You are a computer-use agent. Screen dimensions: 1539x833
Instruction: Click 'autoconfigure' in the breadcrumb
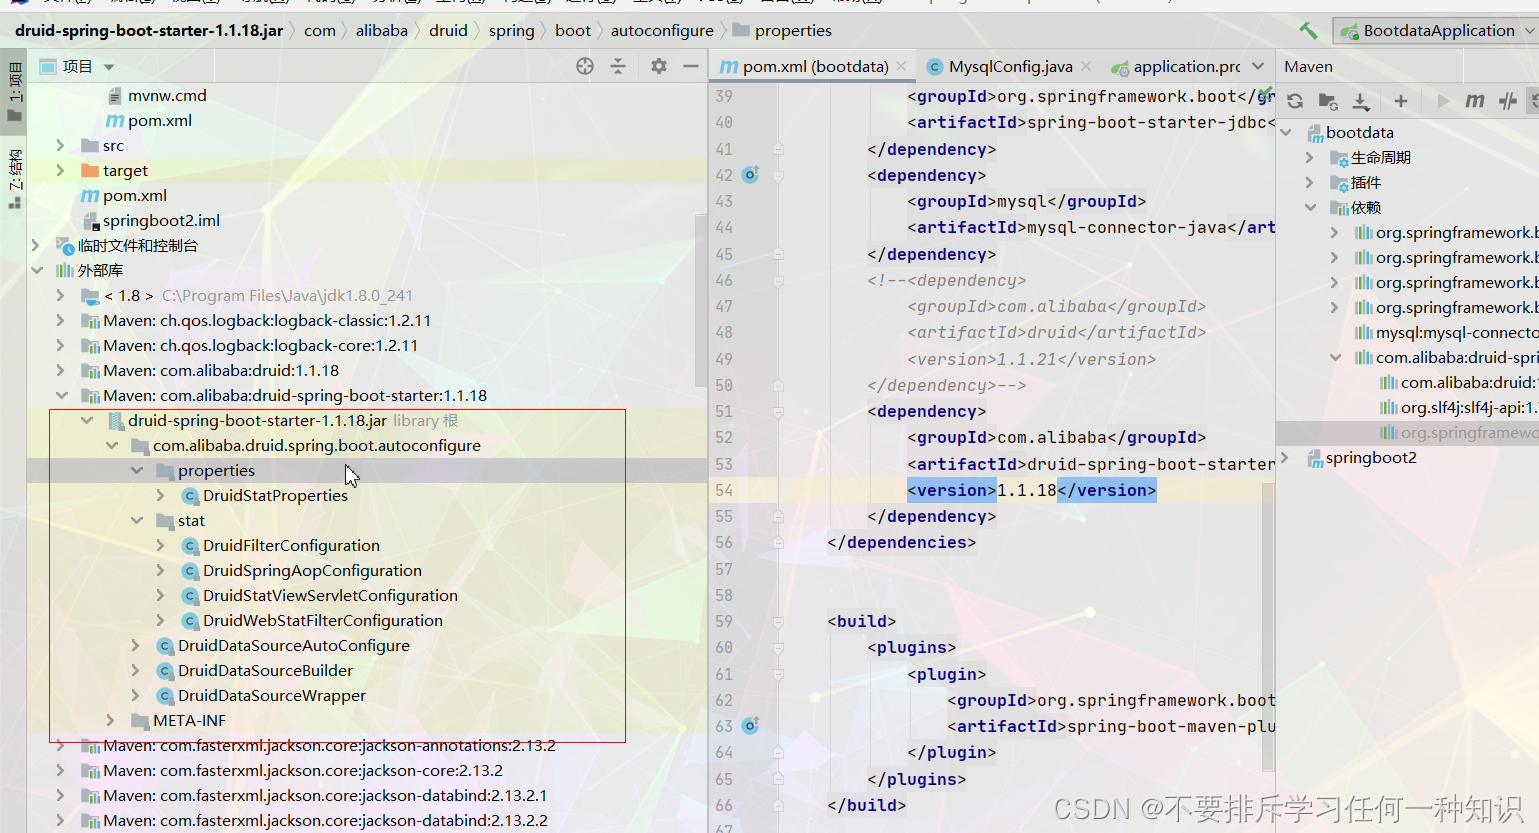coord(662,30)
